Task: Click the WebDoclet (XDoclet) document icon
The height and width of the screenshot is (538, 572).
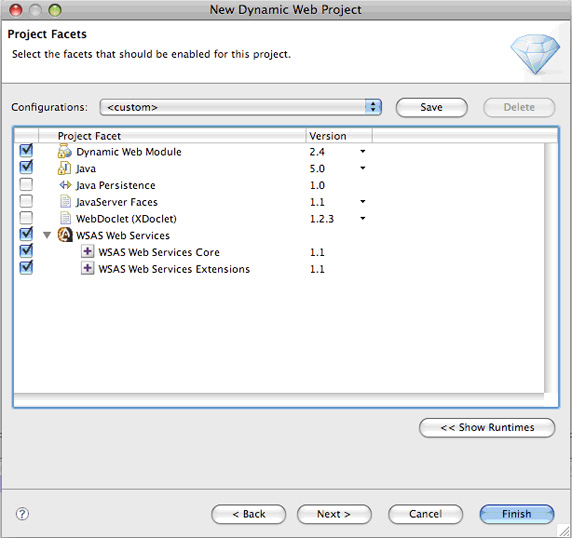Action: pos(65,218)
